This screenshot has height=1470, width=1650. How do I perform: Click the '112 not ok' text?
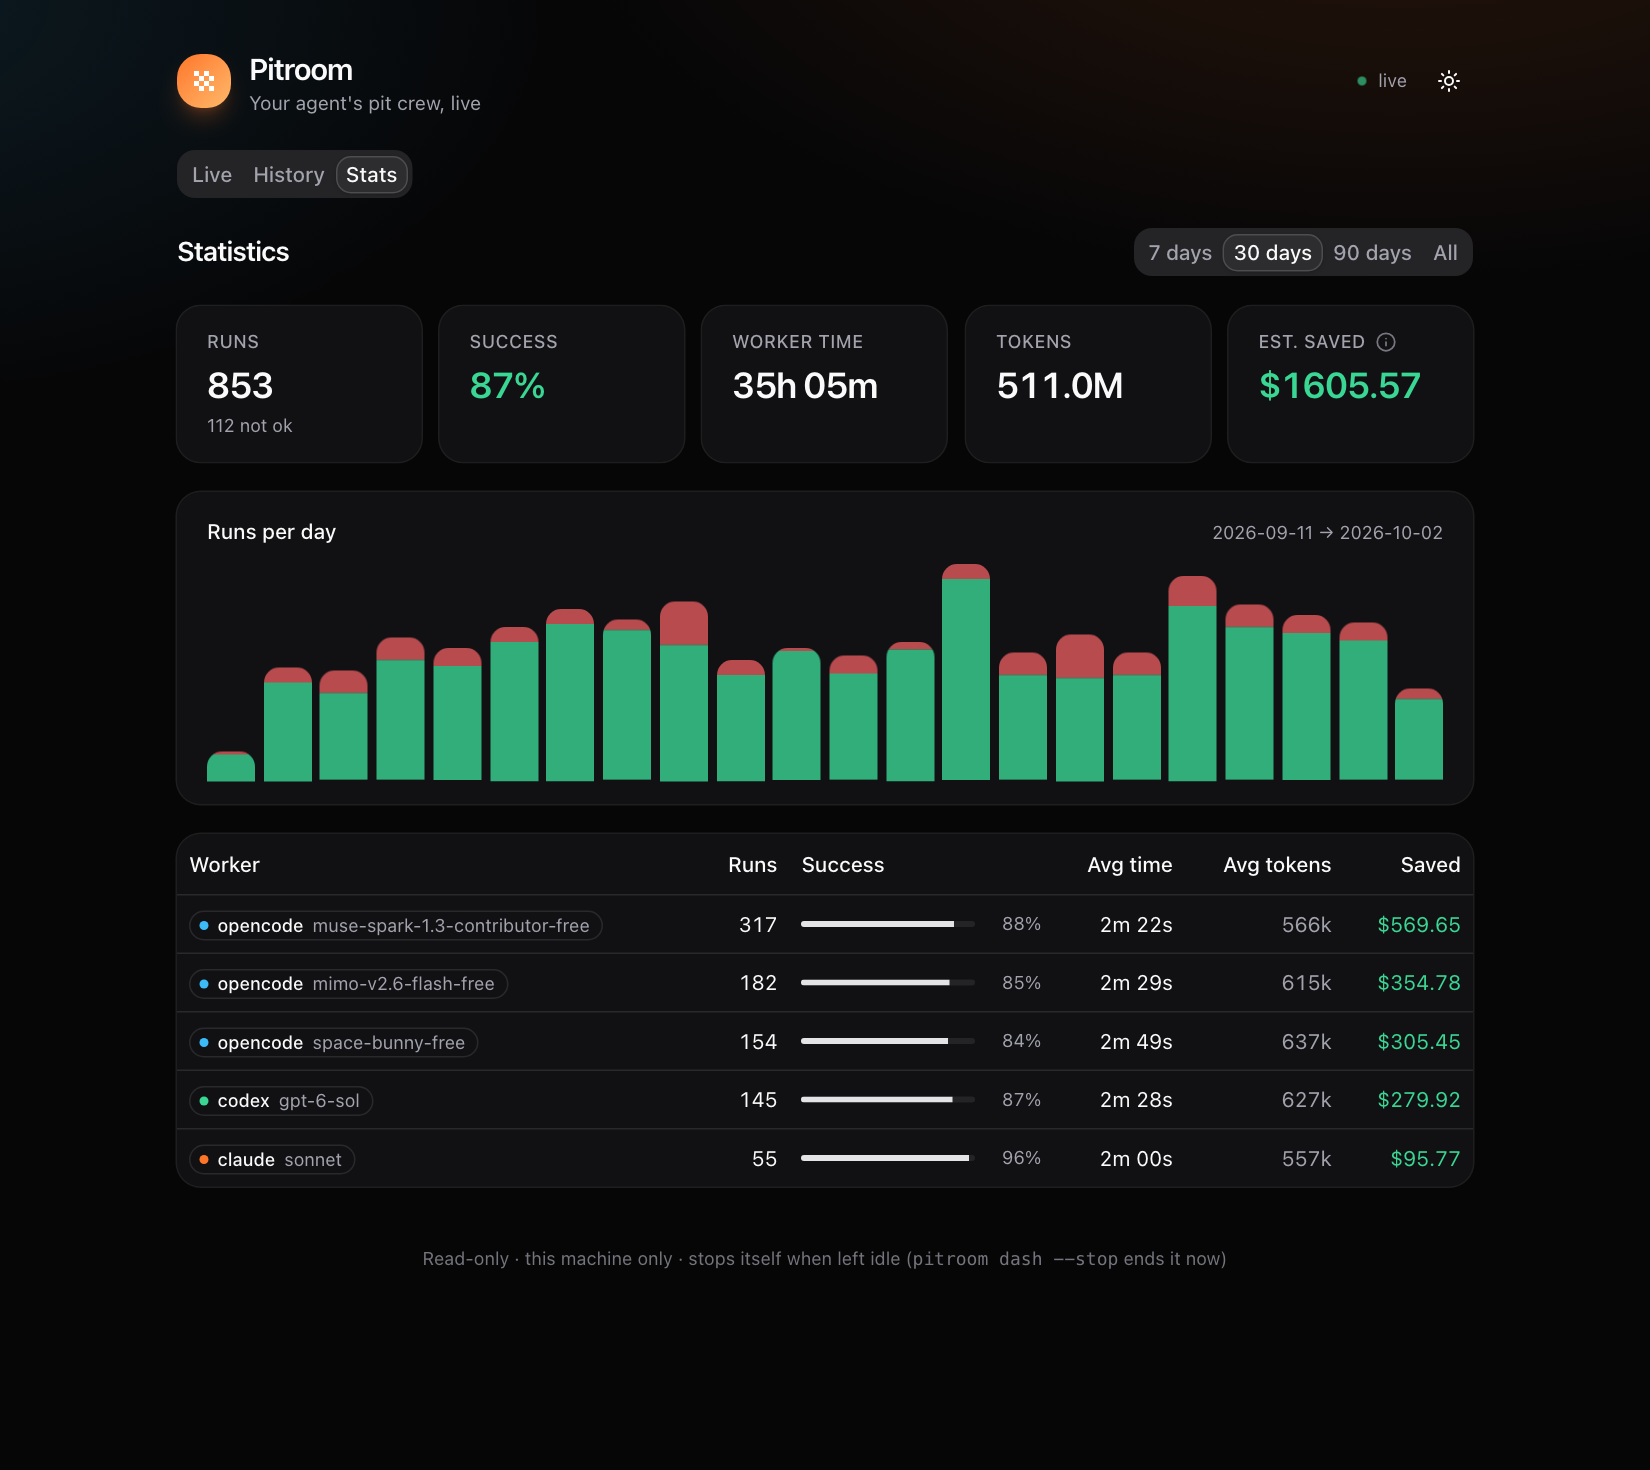(250, 426)
